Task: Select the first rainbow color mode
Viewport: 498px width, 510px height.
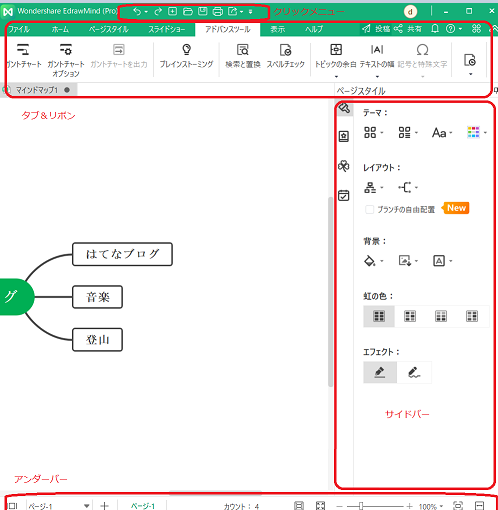Action: (379, 316)
